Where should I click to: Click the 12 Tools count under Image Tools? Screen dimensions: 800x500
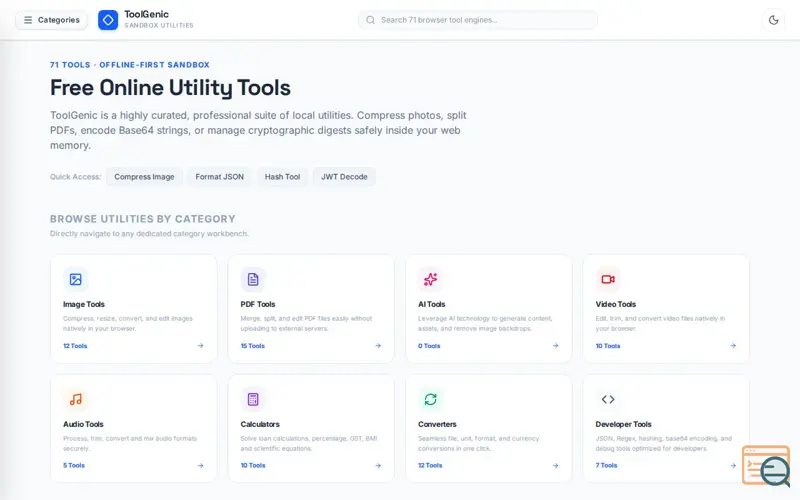[75, 346]
